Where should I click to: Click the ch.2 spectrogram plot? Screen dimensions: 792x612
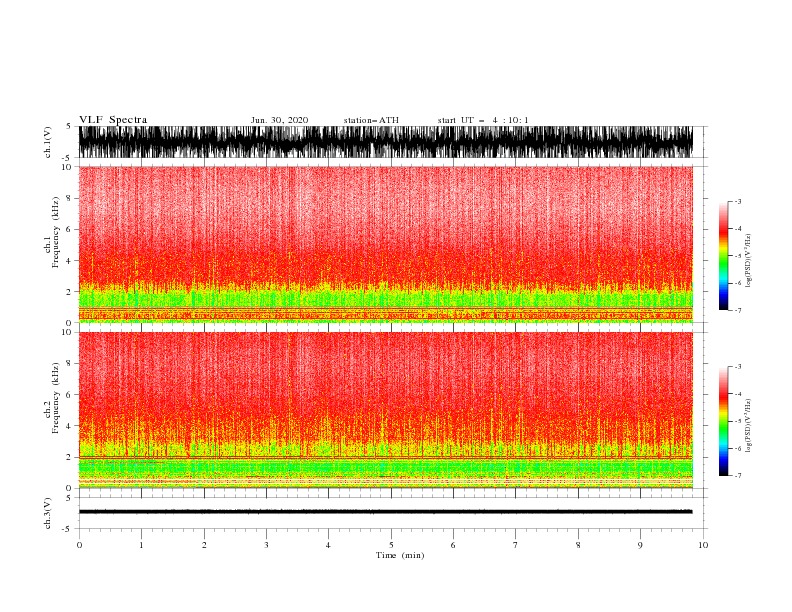point(386,410)
